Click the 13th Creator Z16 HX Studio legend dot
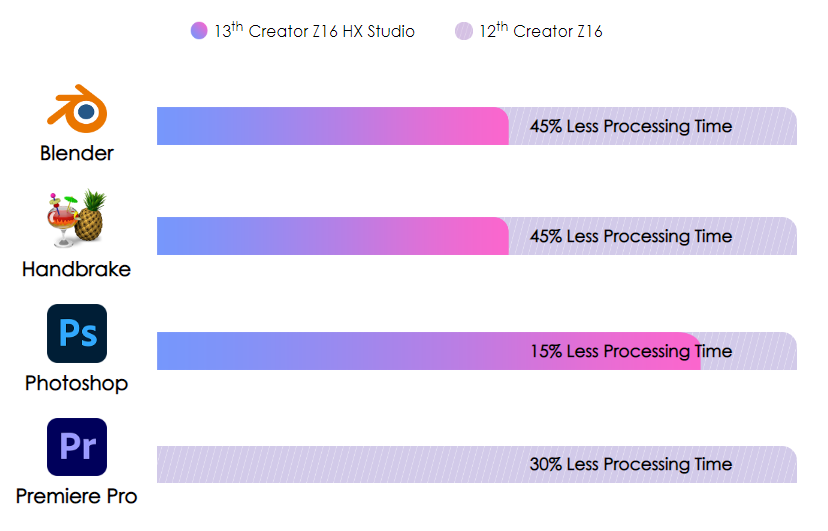The image size is (828, 531). [x=199, y=31]
